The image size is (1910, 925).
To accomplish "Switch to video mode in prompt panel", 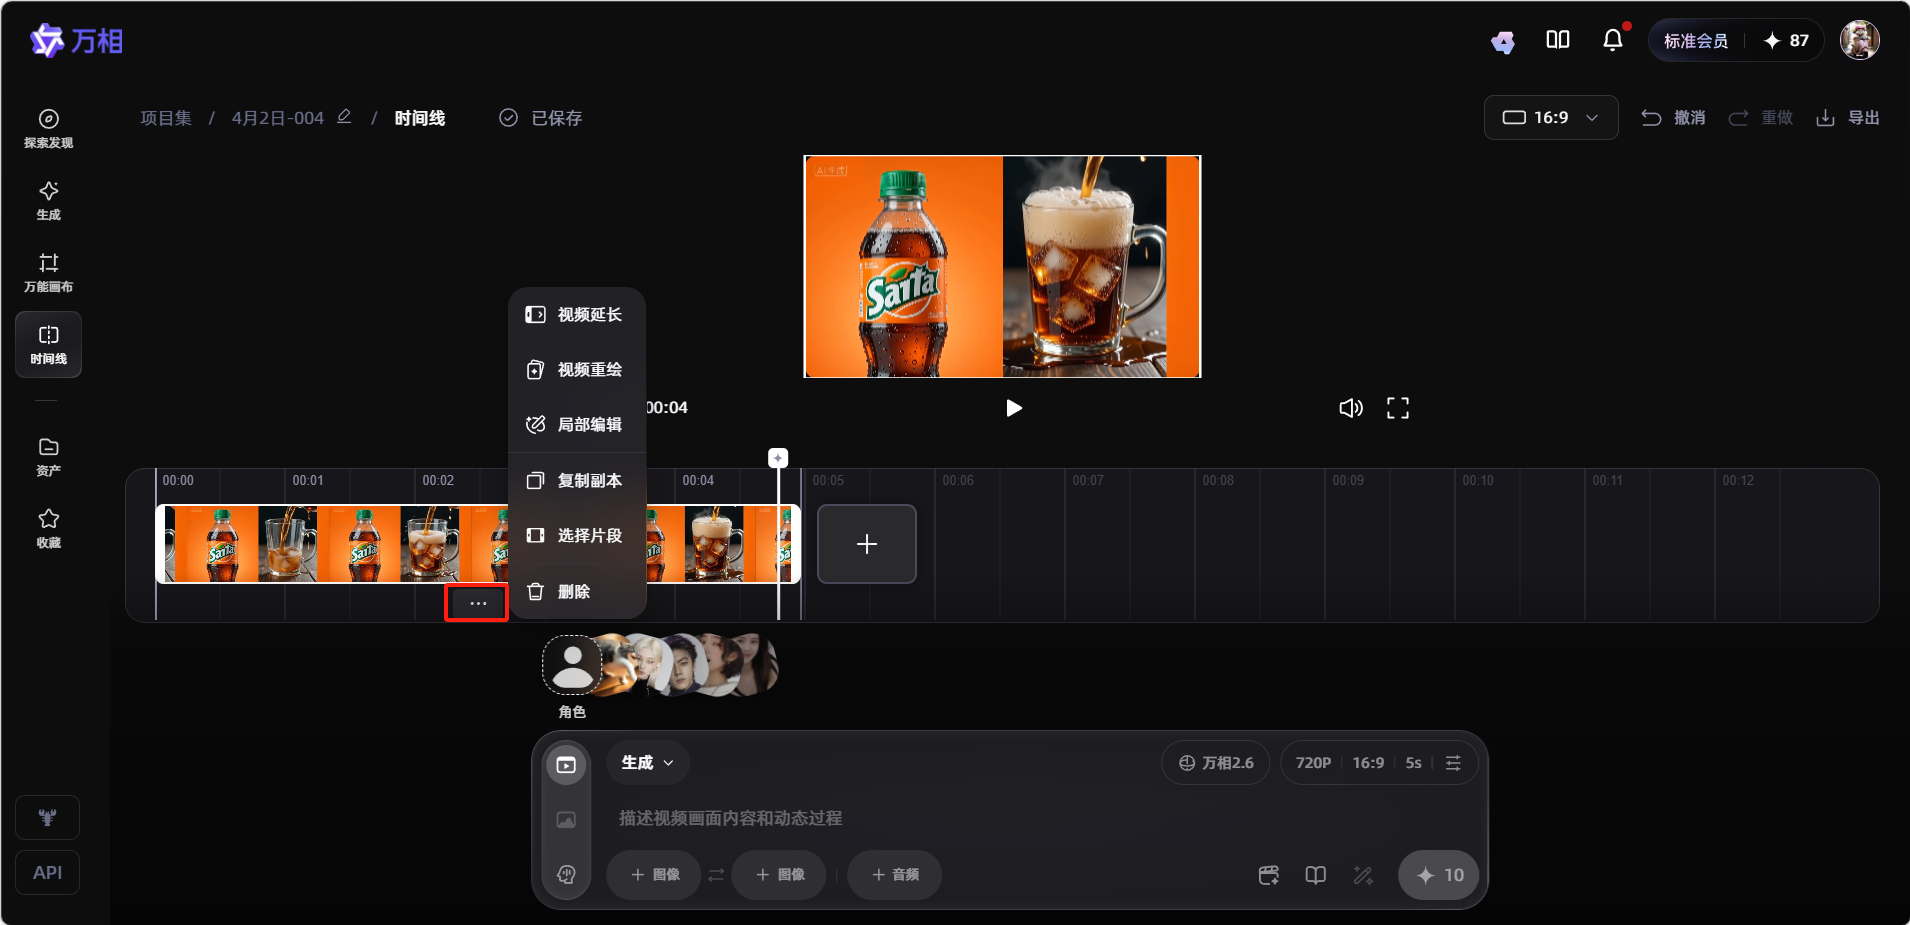I will point(566,765).
